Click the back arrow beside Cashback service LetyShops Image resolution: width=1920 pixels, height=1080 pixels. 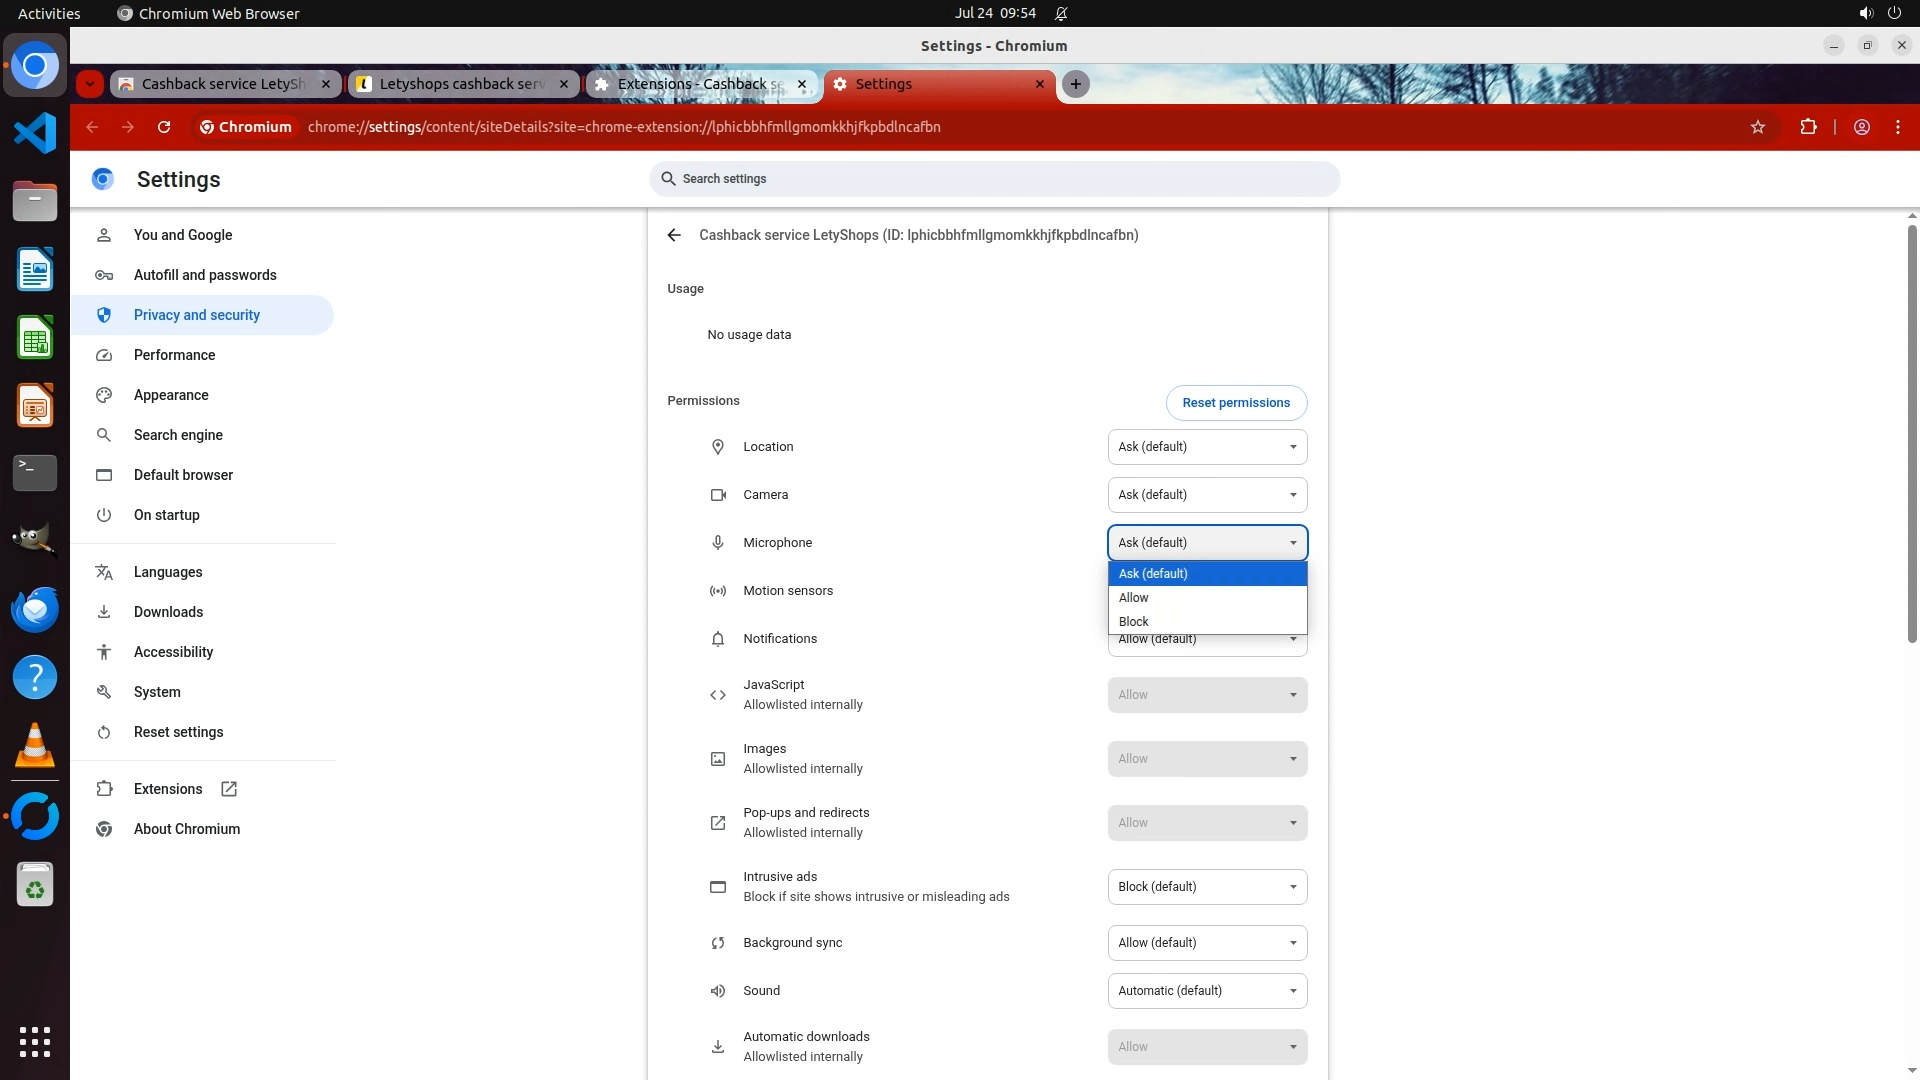tap(674, 235)
